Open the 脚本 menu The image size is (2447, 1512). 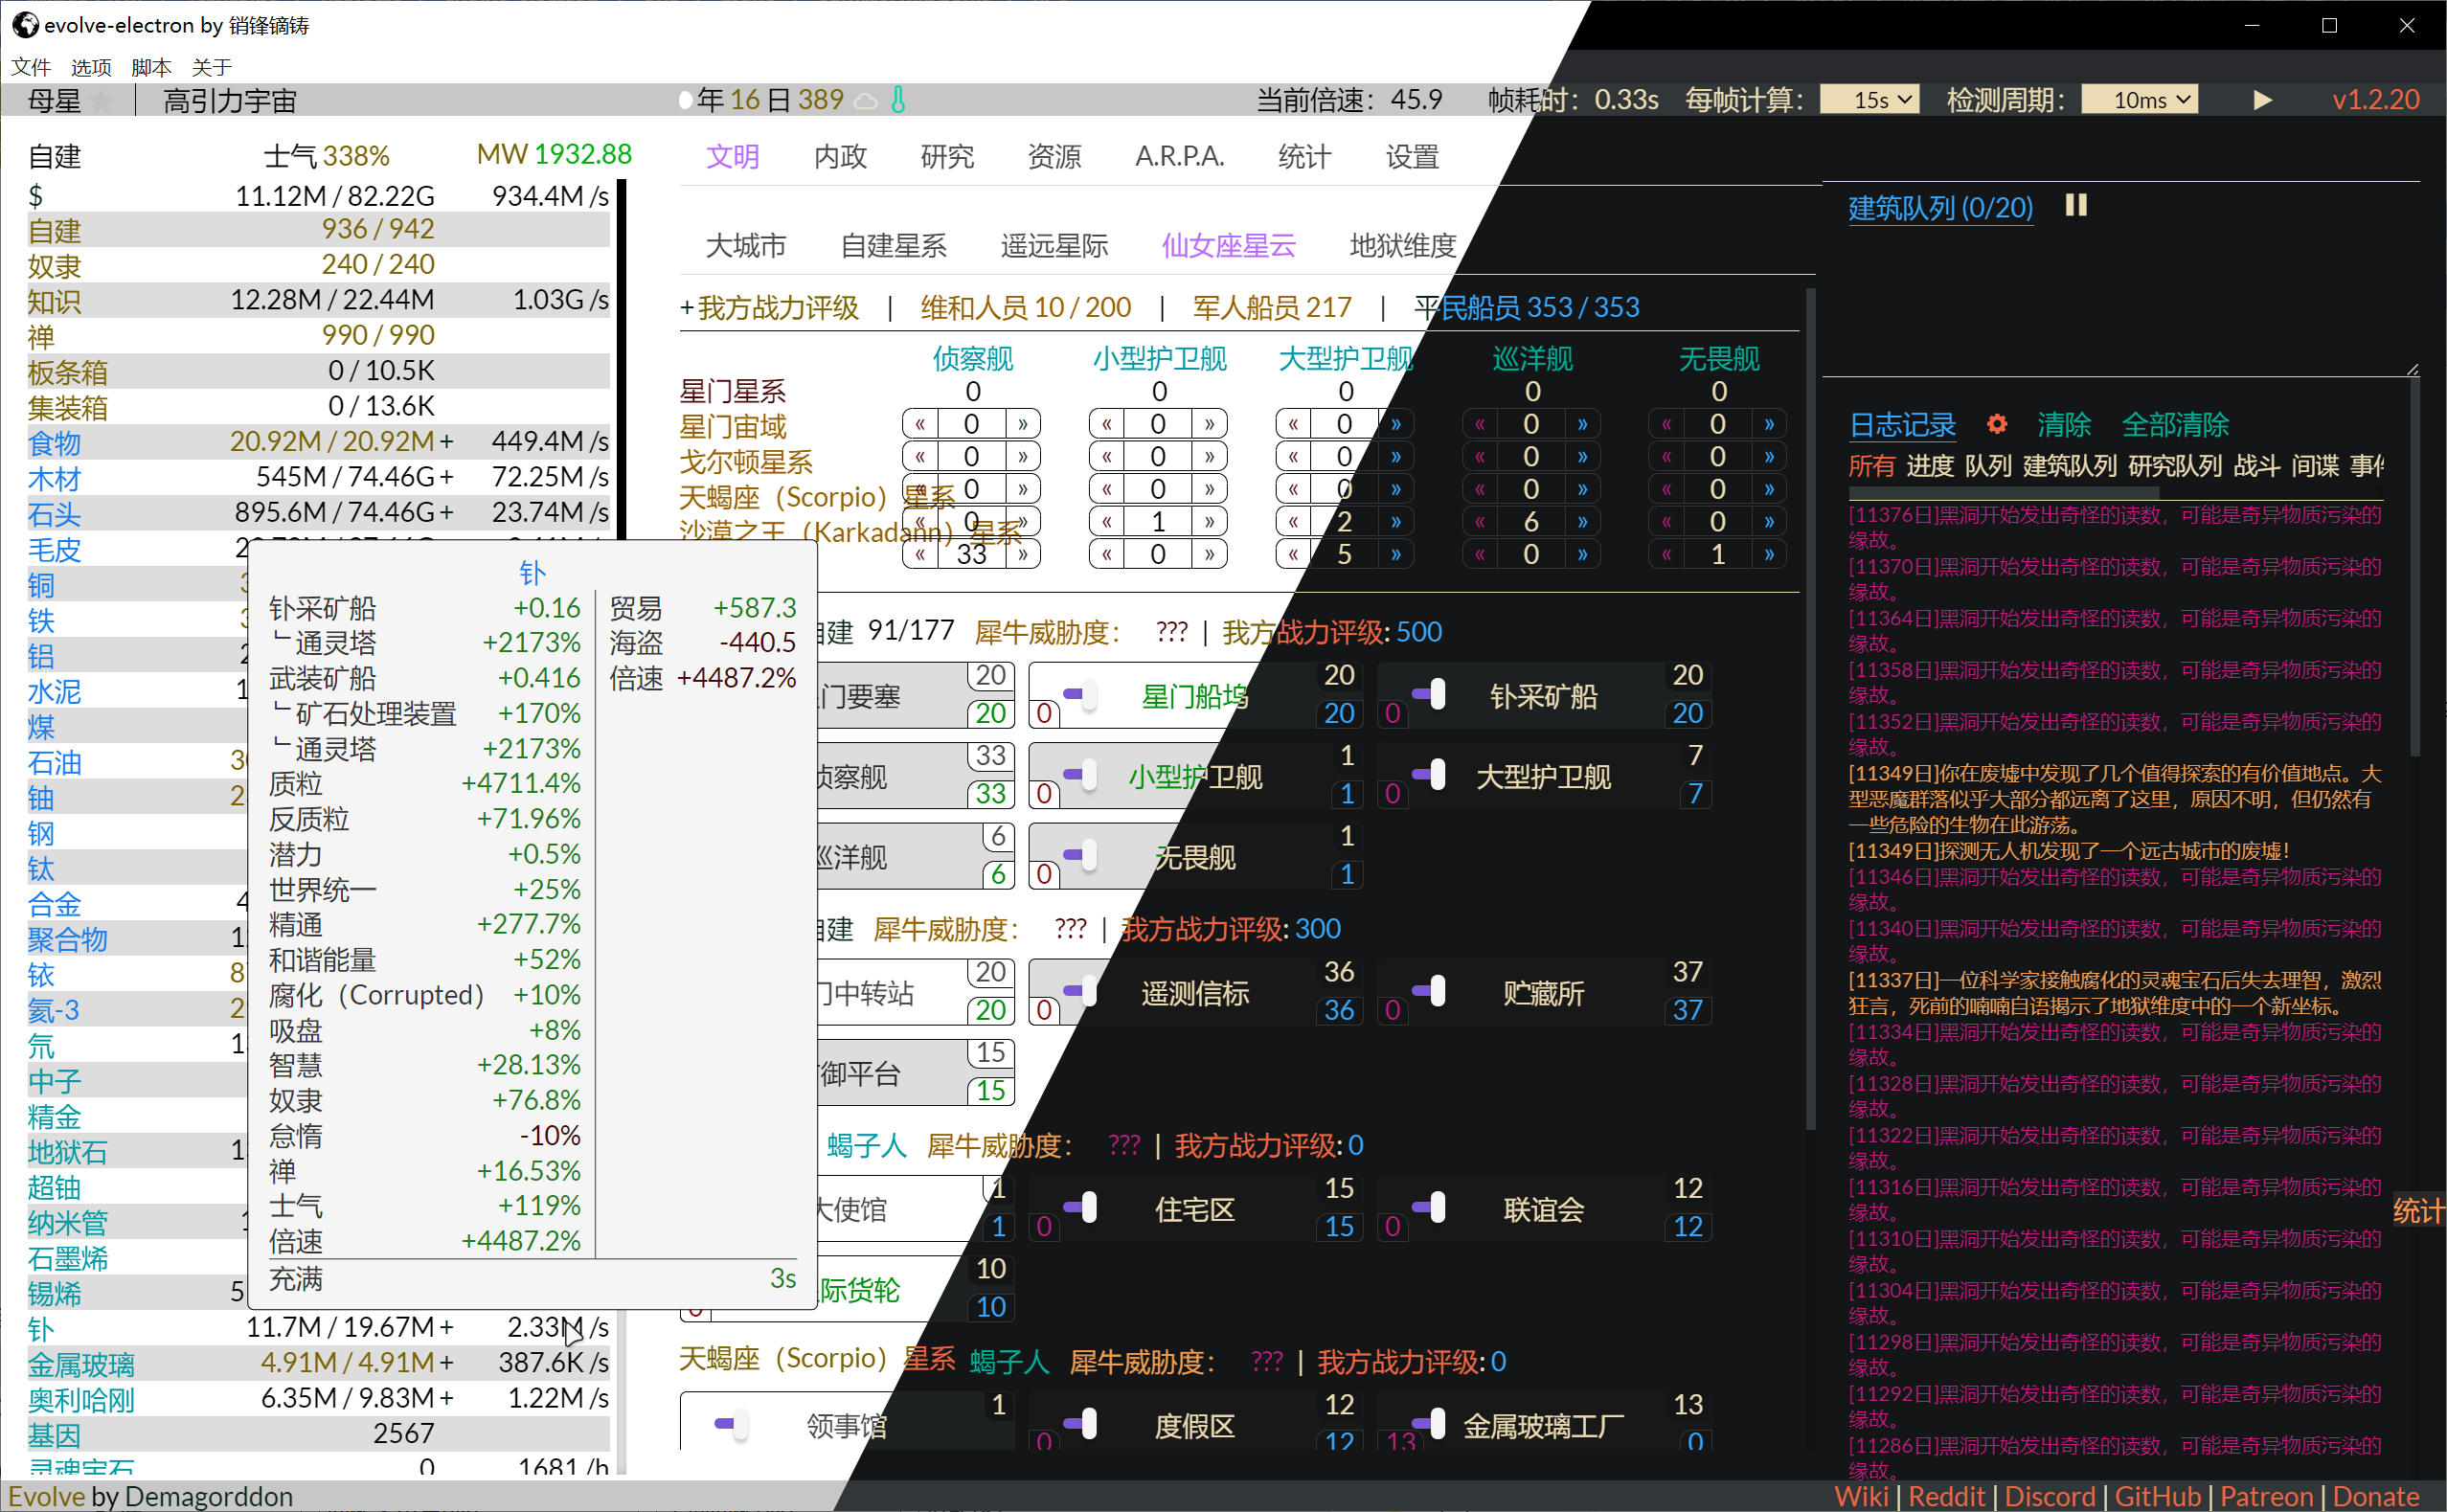(151, 67)
